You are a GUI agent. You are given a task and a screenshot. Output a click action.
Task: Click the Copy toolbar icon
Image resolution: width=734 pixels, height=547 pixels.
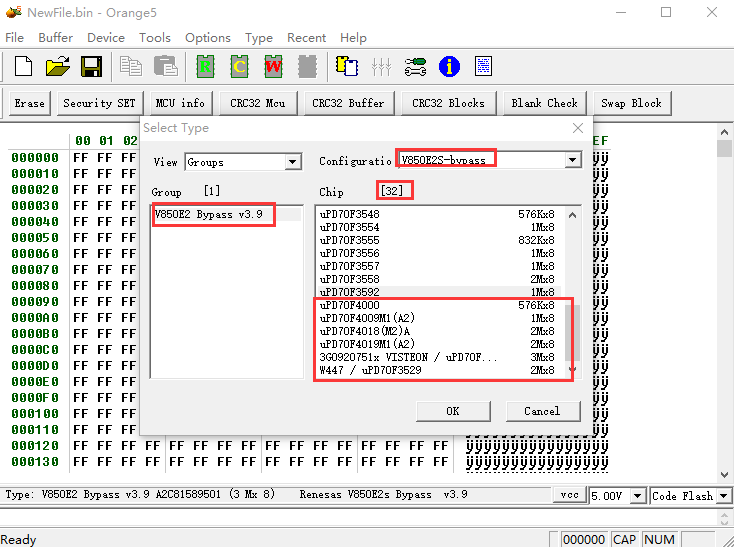pos(131,66)
